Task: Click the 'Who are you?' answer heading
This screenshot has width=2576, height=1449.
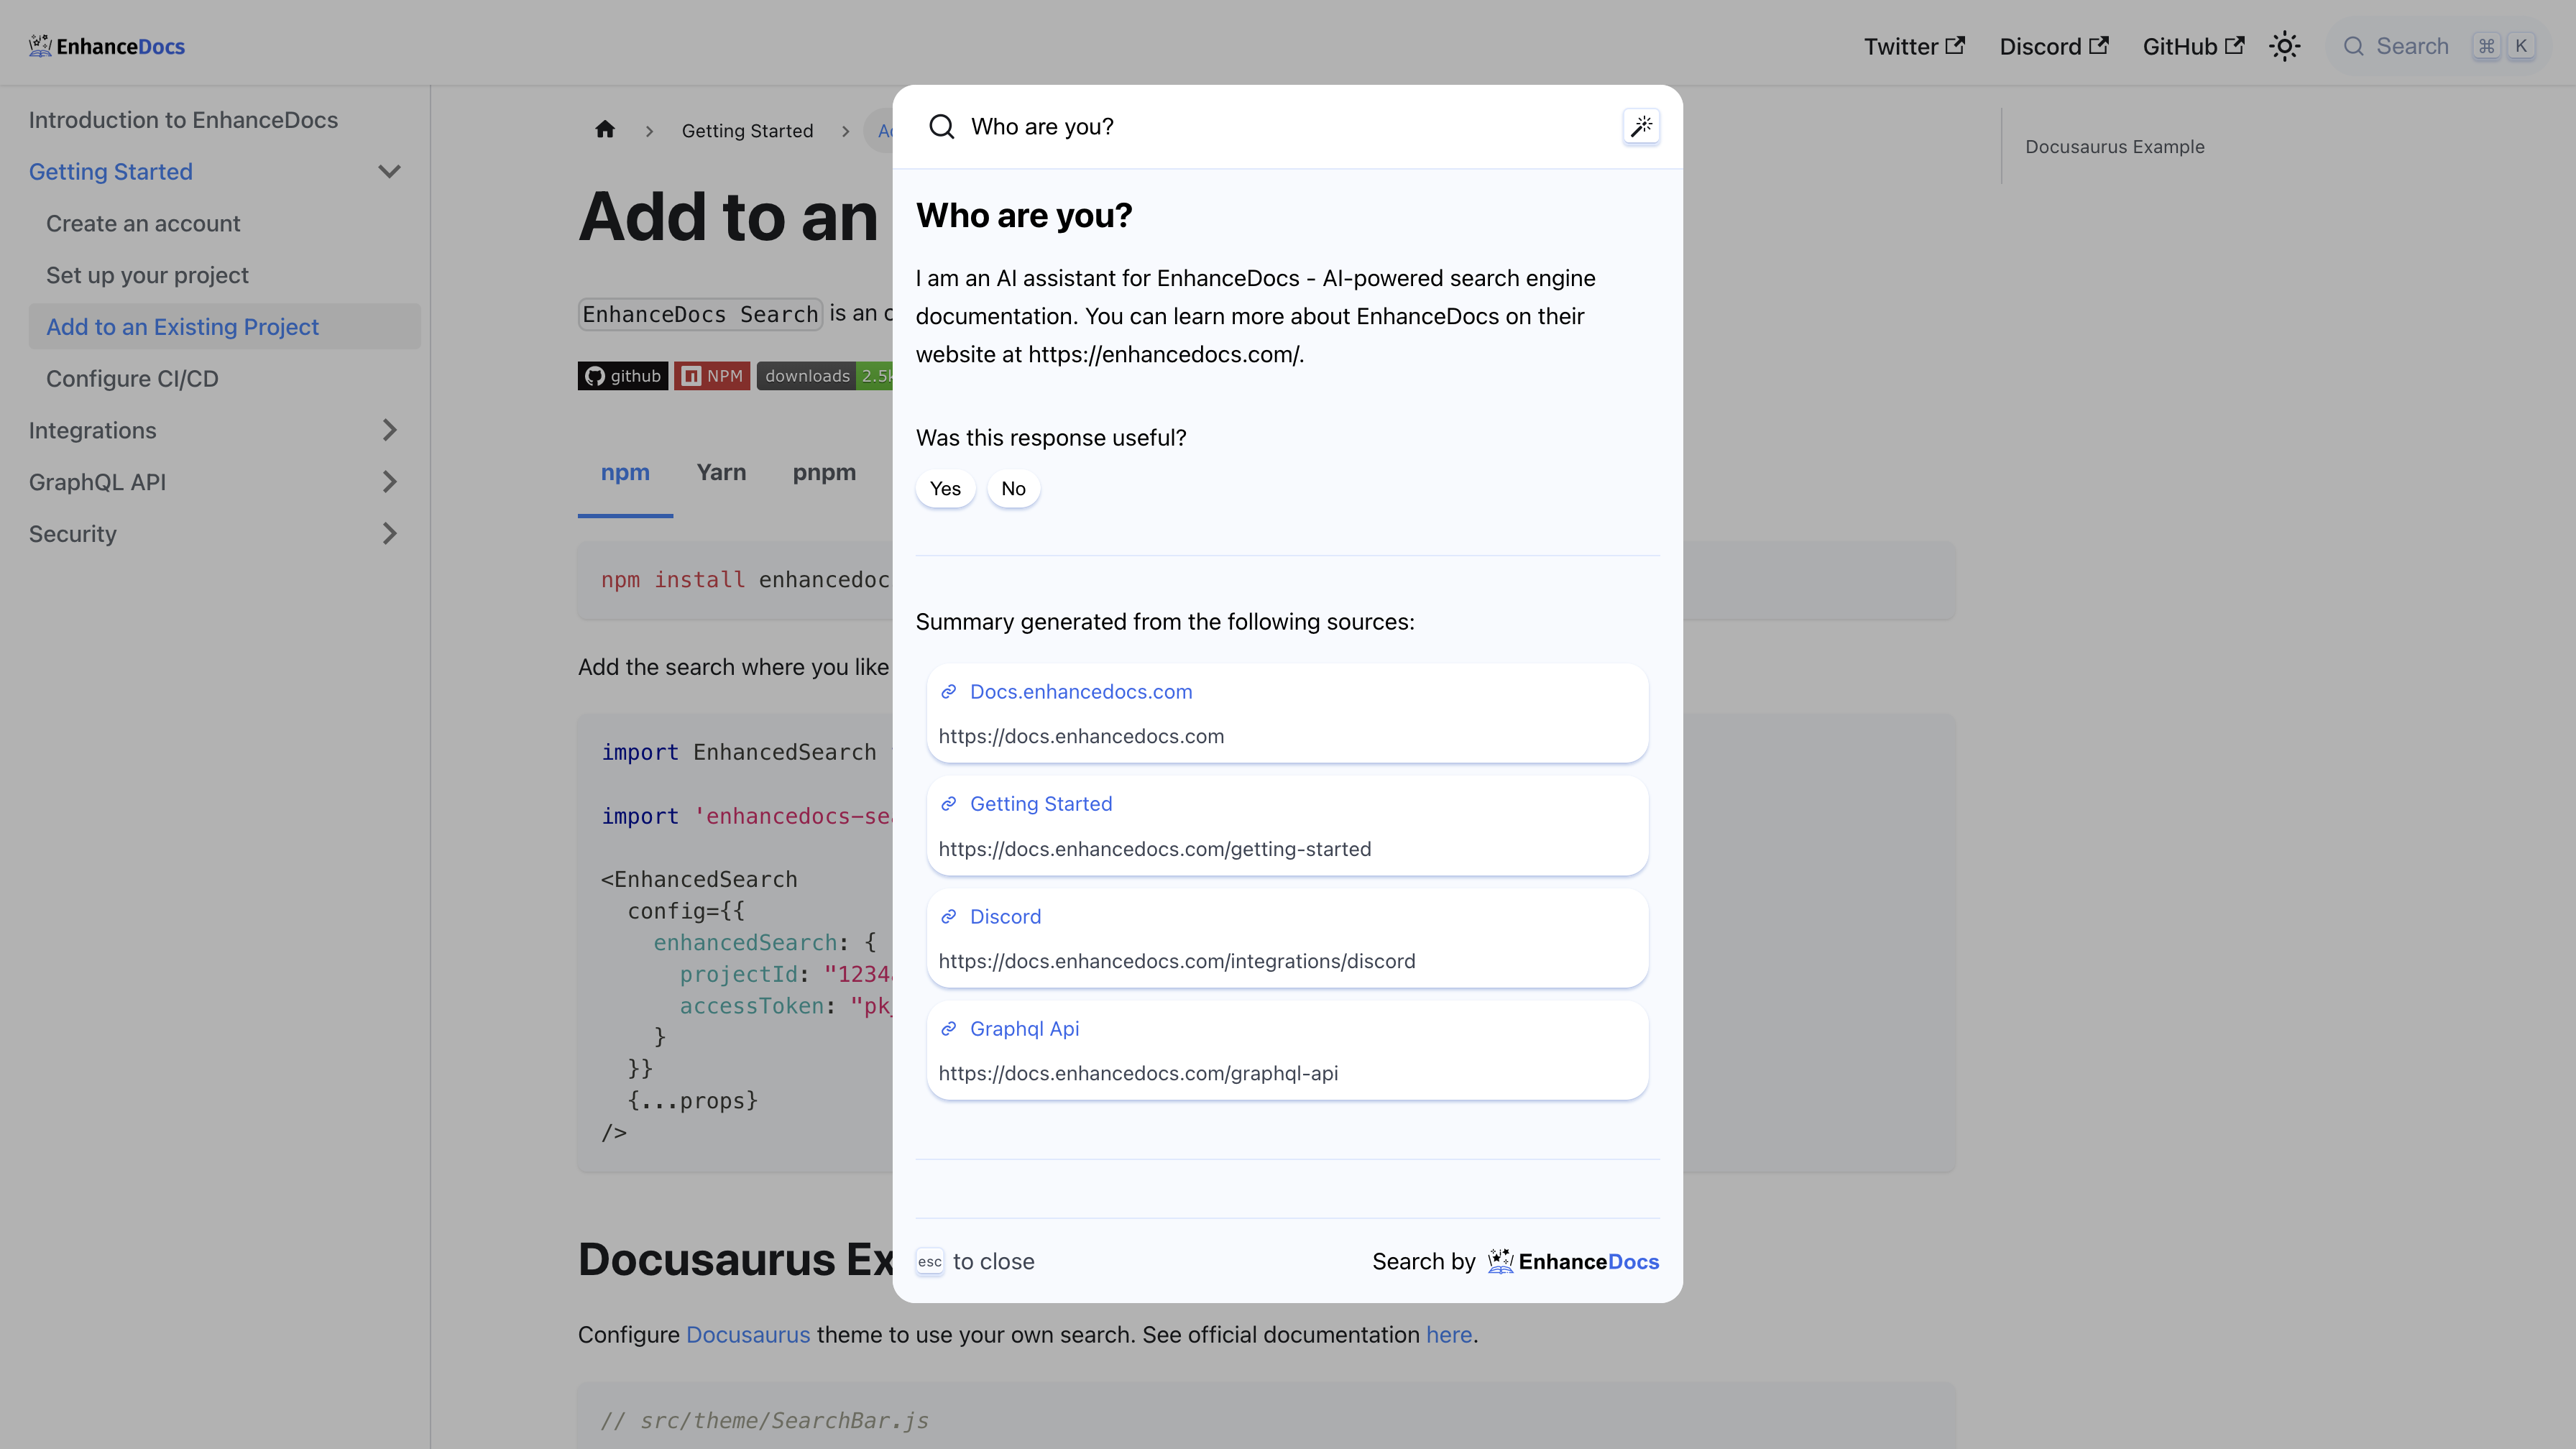Action: point(1024,216)
